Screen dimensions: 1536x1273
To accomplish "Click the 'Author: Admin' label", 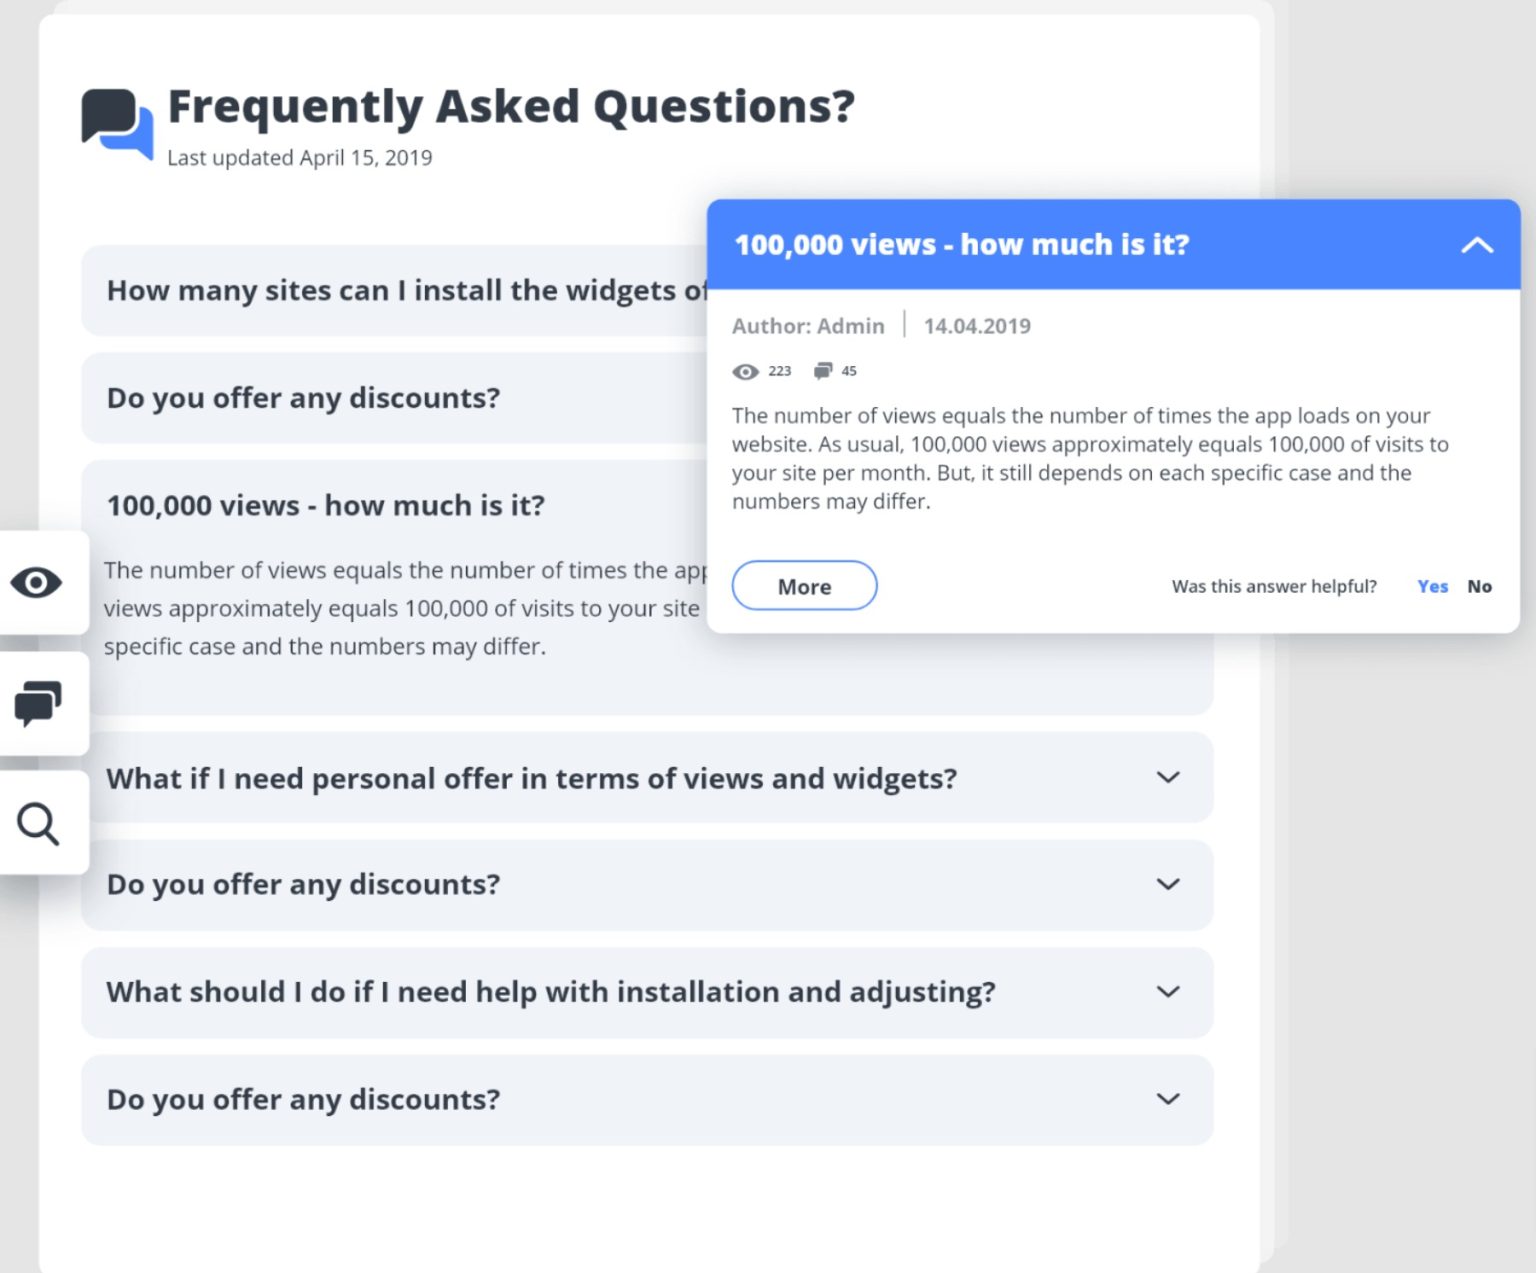I will [x=808, y=325].
